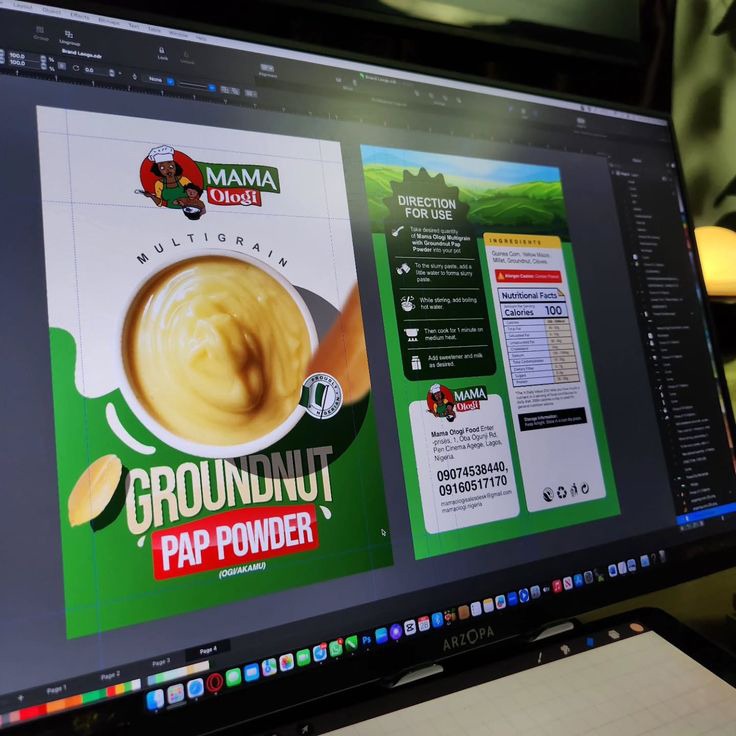Open the Effects menu
The height and width of the screenshot is (736, 736).
pyautogui.click(x=79, y=15)
